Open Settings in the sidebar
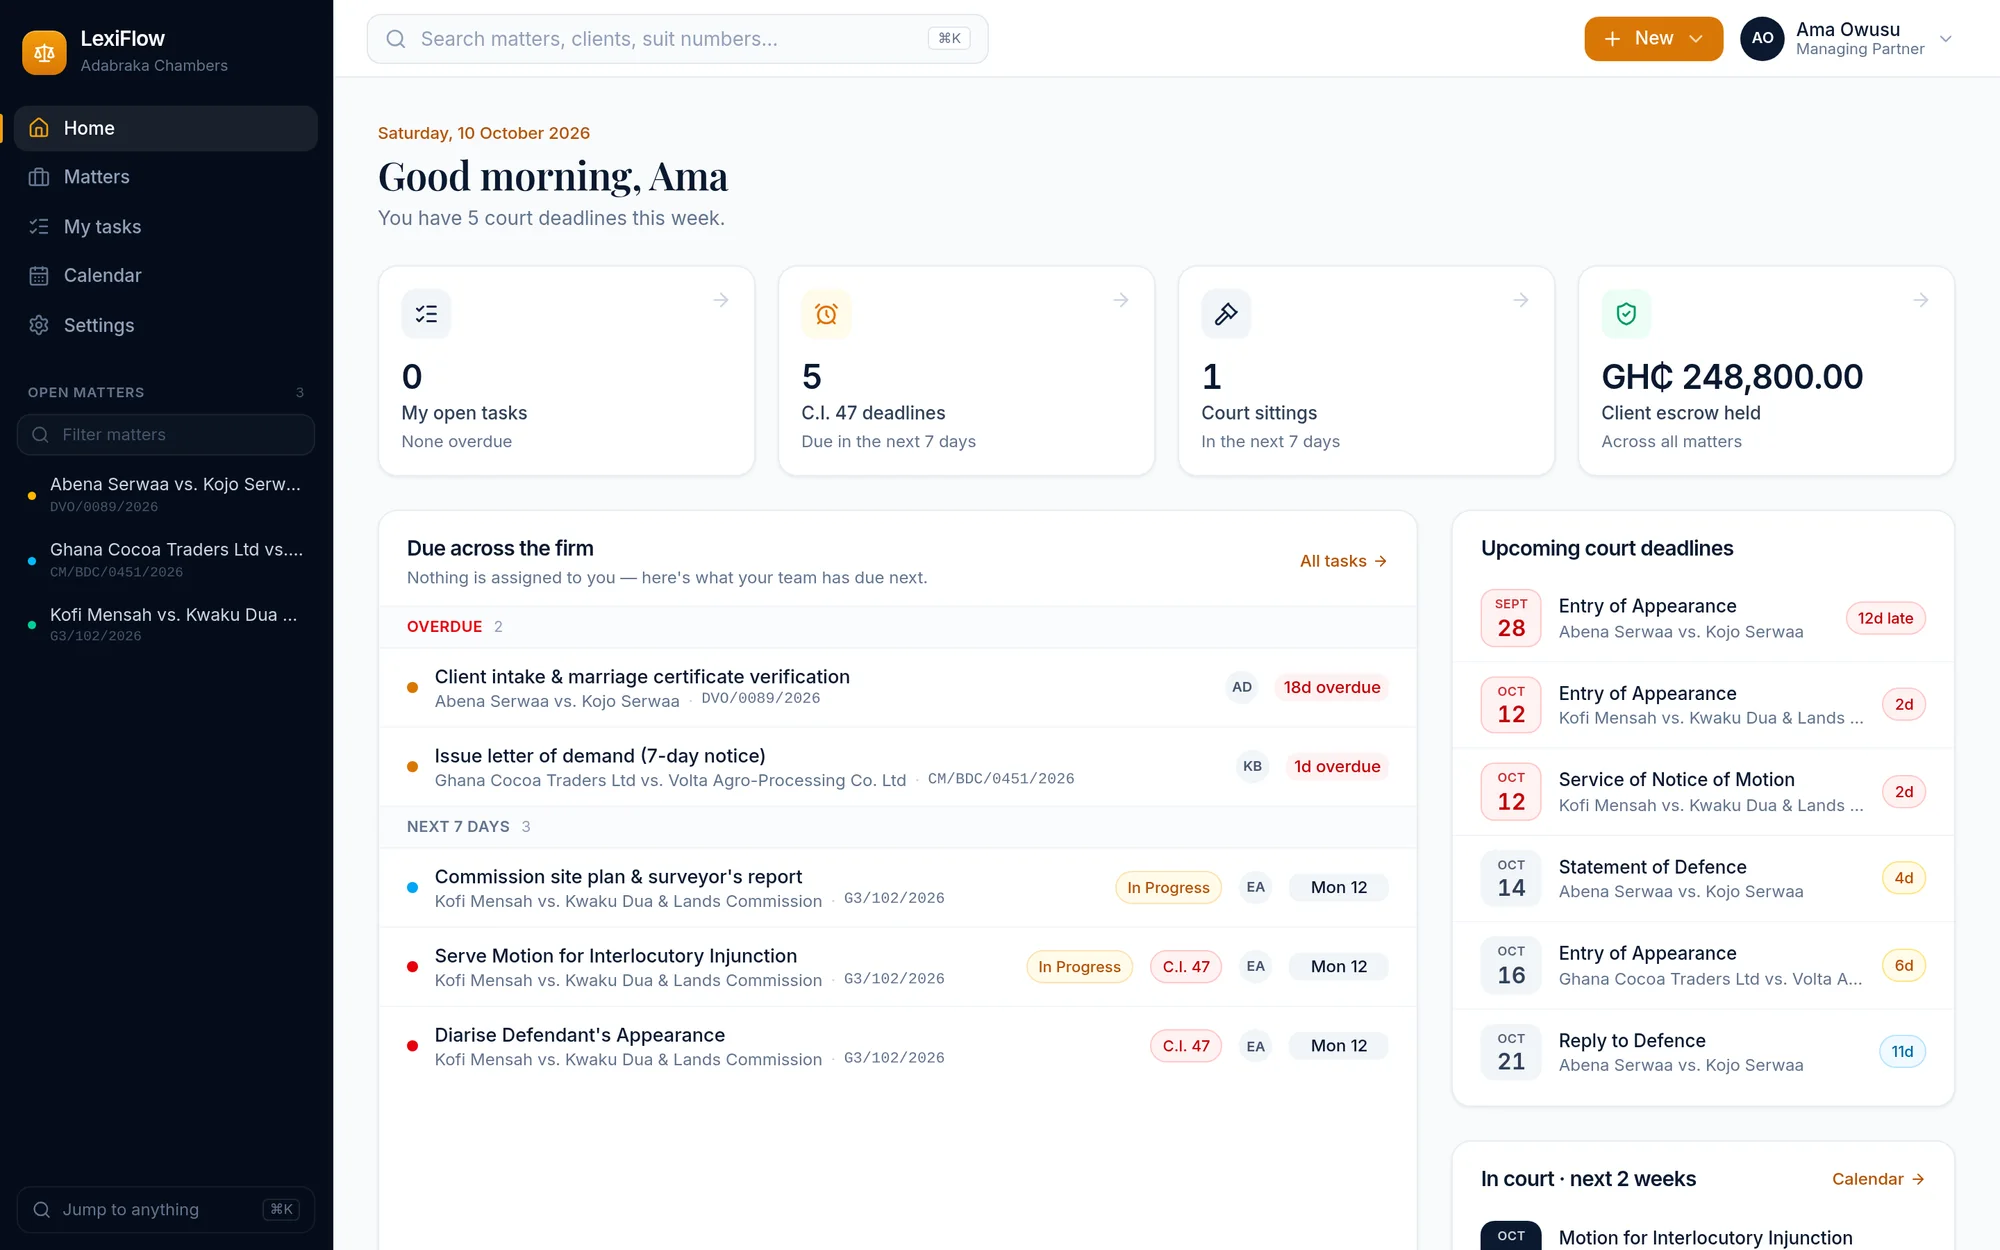Screen dimensions: 2000x1250 click(166, 325)
